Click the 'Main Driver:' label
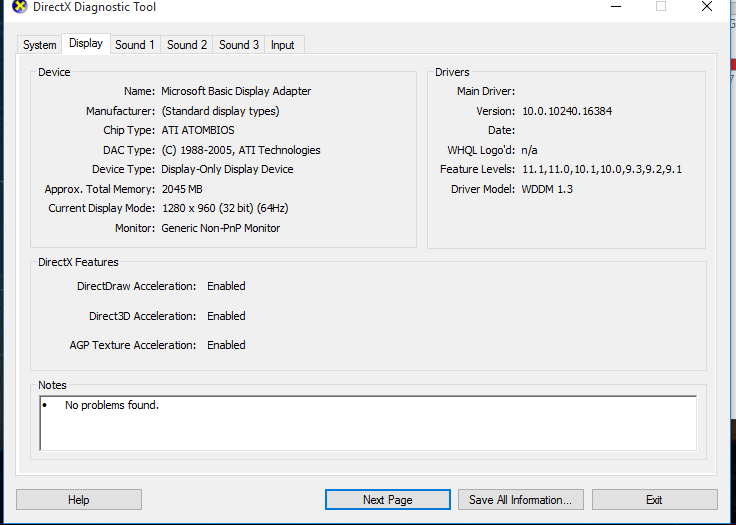Screen dimensions: 736x525 tap(486, 91)
